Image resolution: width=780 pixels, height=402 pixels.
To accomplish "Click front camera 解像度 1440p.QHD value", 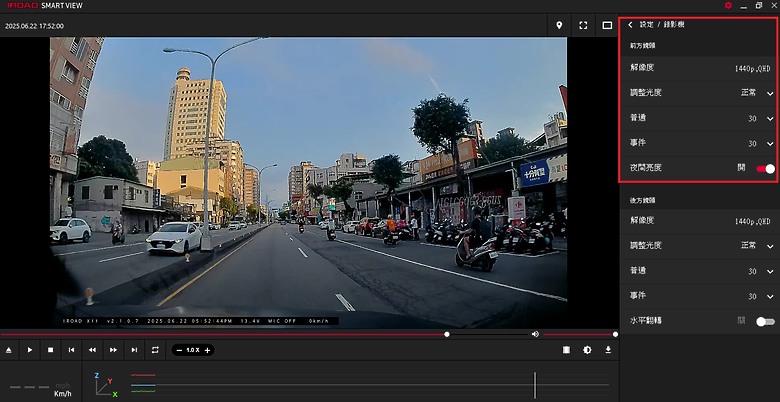I will (752, 69).
